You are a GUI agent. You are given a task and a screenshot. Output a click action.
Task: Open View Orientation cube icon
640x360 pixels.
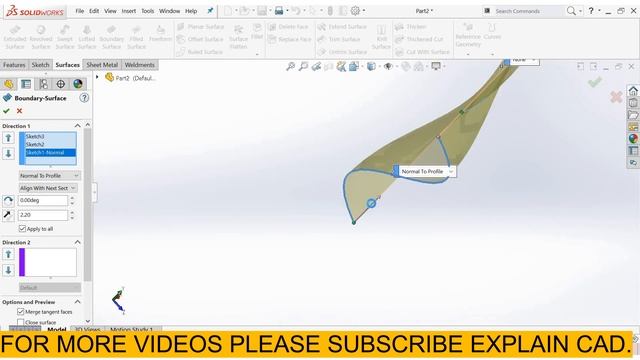tap(354, 66)
